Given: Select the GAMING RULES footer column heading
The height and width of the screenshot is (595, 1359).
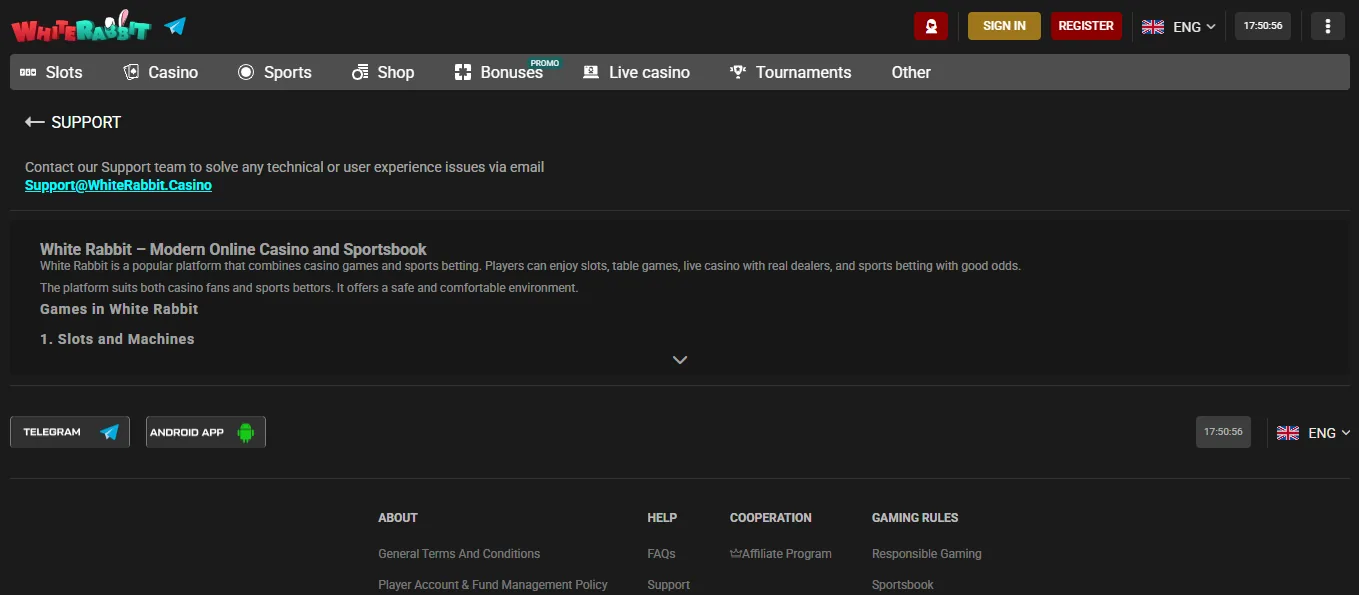Looking at the screenshot, I should click(915, 518).
